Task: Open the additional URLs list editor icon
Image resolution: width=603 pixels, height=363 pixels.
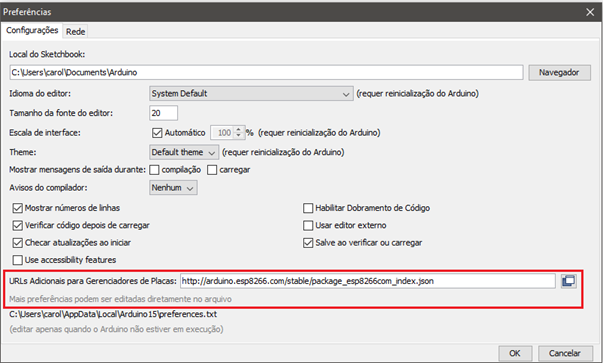Action: coord(568,281)
